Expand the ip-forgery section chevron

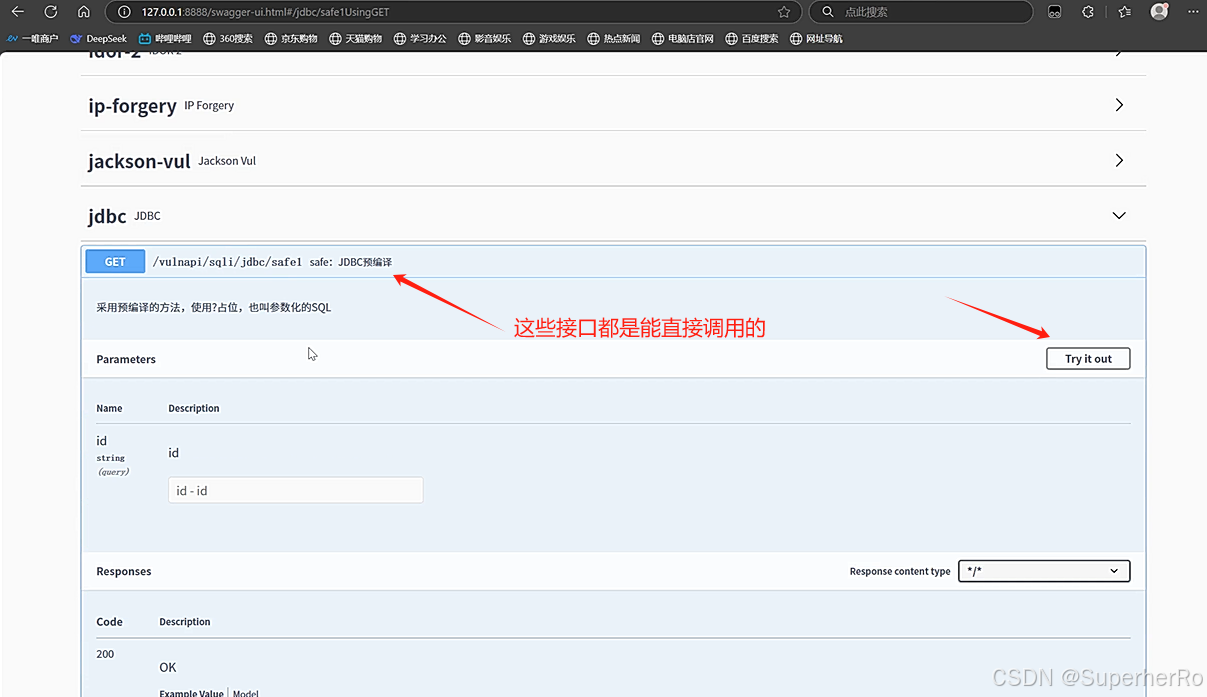tap(1119, 105)
